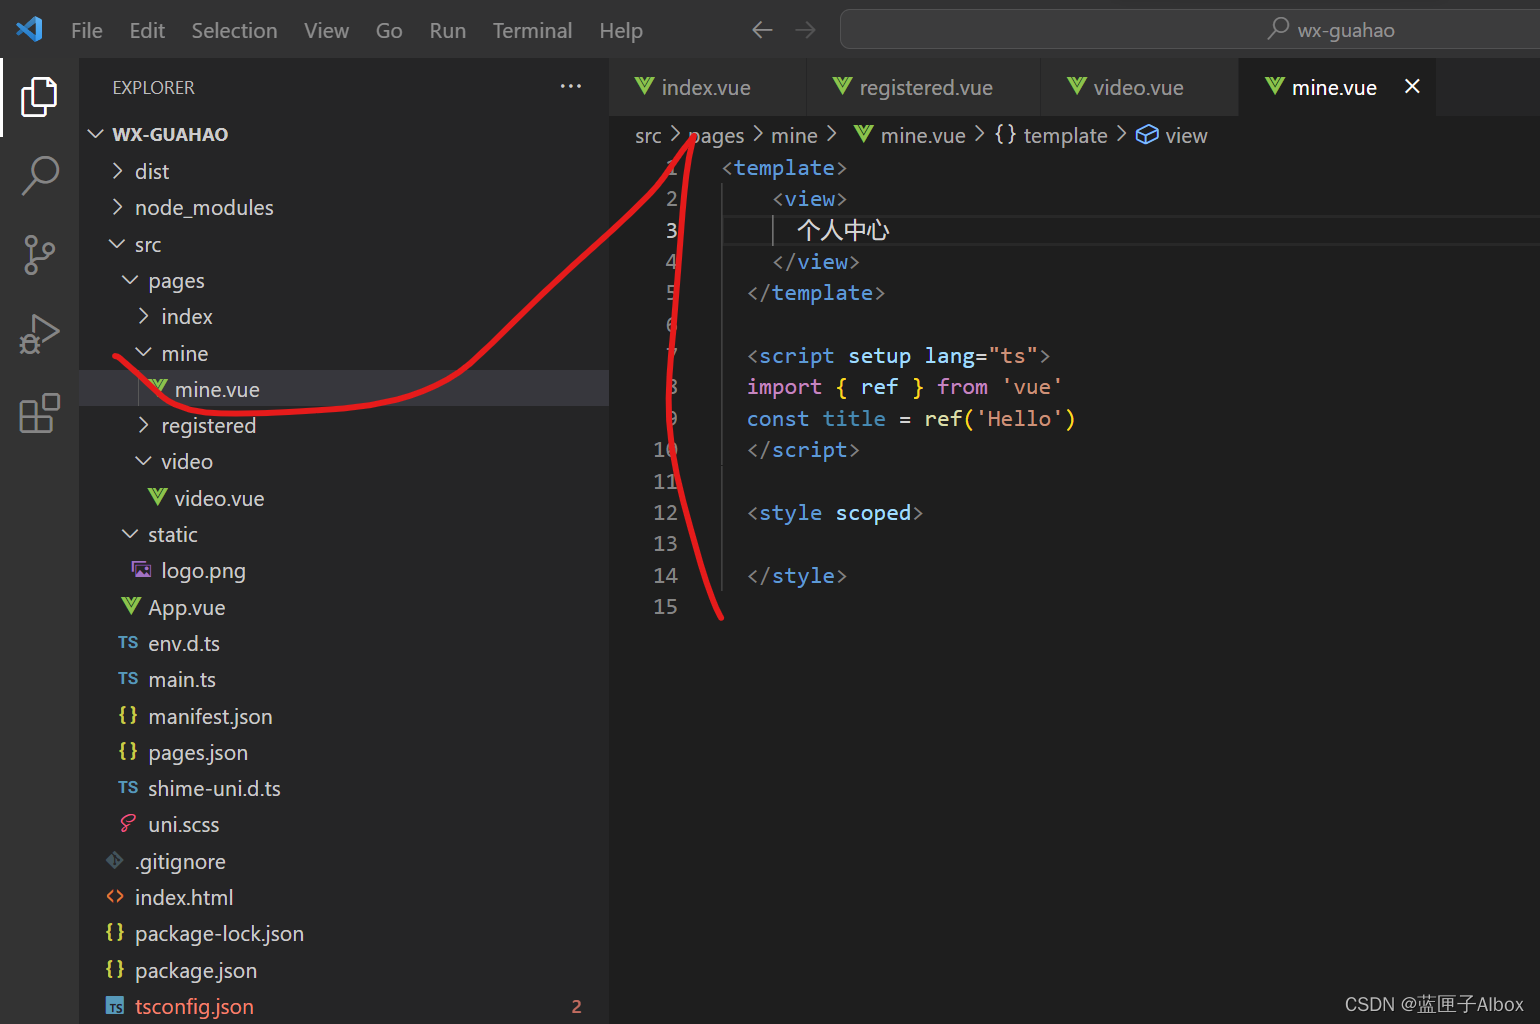This screenshot has height=1024, width=1540.
Task: Click braces icon beside package-lock.json
Action: (x=115, y=932)
